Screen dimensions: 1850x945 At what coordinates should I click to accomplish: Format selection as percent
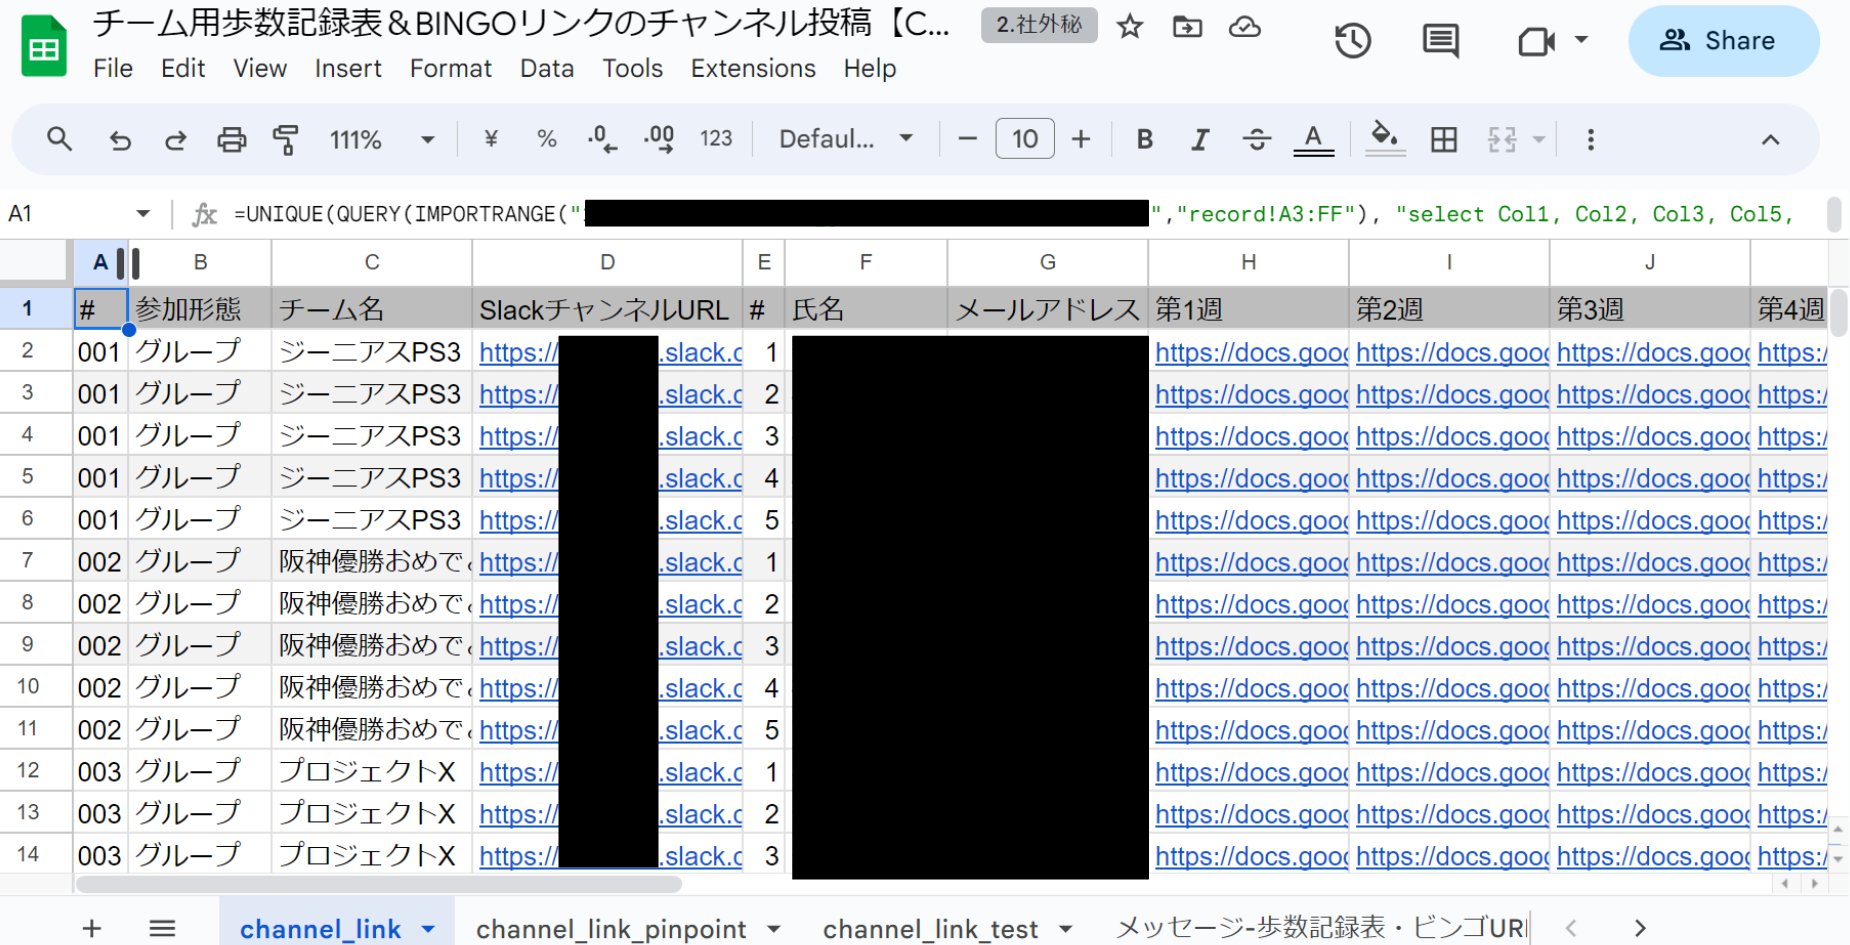546,139
